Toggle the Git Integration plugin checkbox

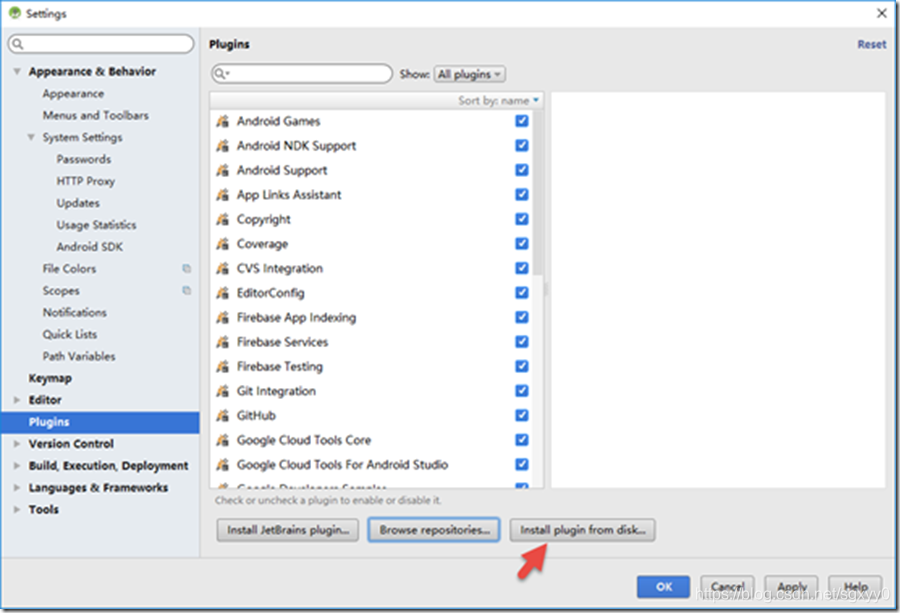(522, 391)
